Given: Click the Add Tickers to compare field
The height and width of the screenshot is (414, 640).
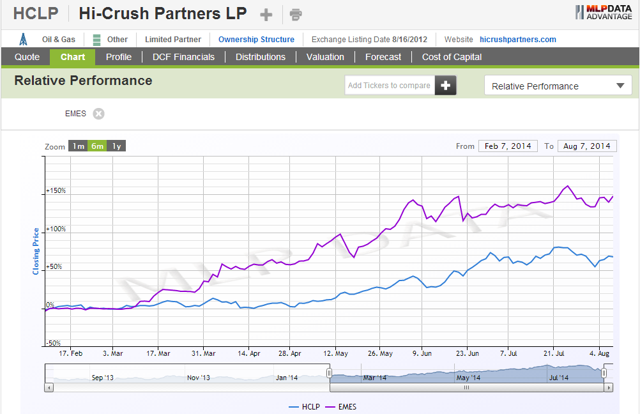Looking at the screenshot, I should coord(389,85).
